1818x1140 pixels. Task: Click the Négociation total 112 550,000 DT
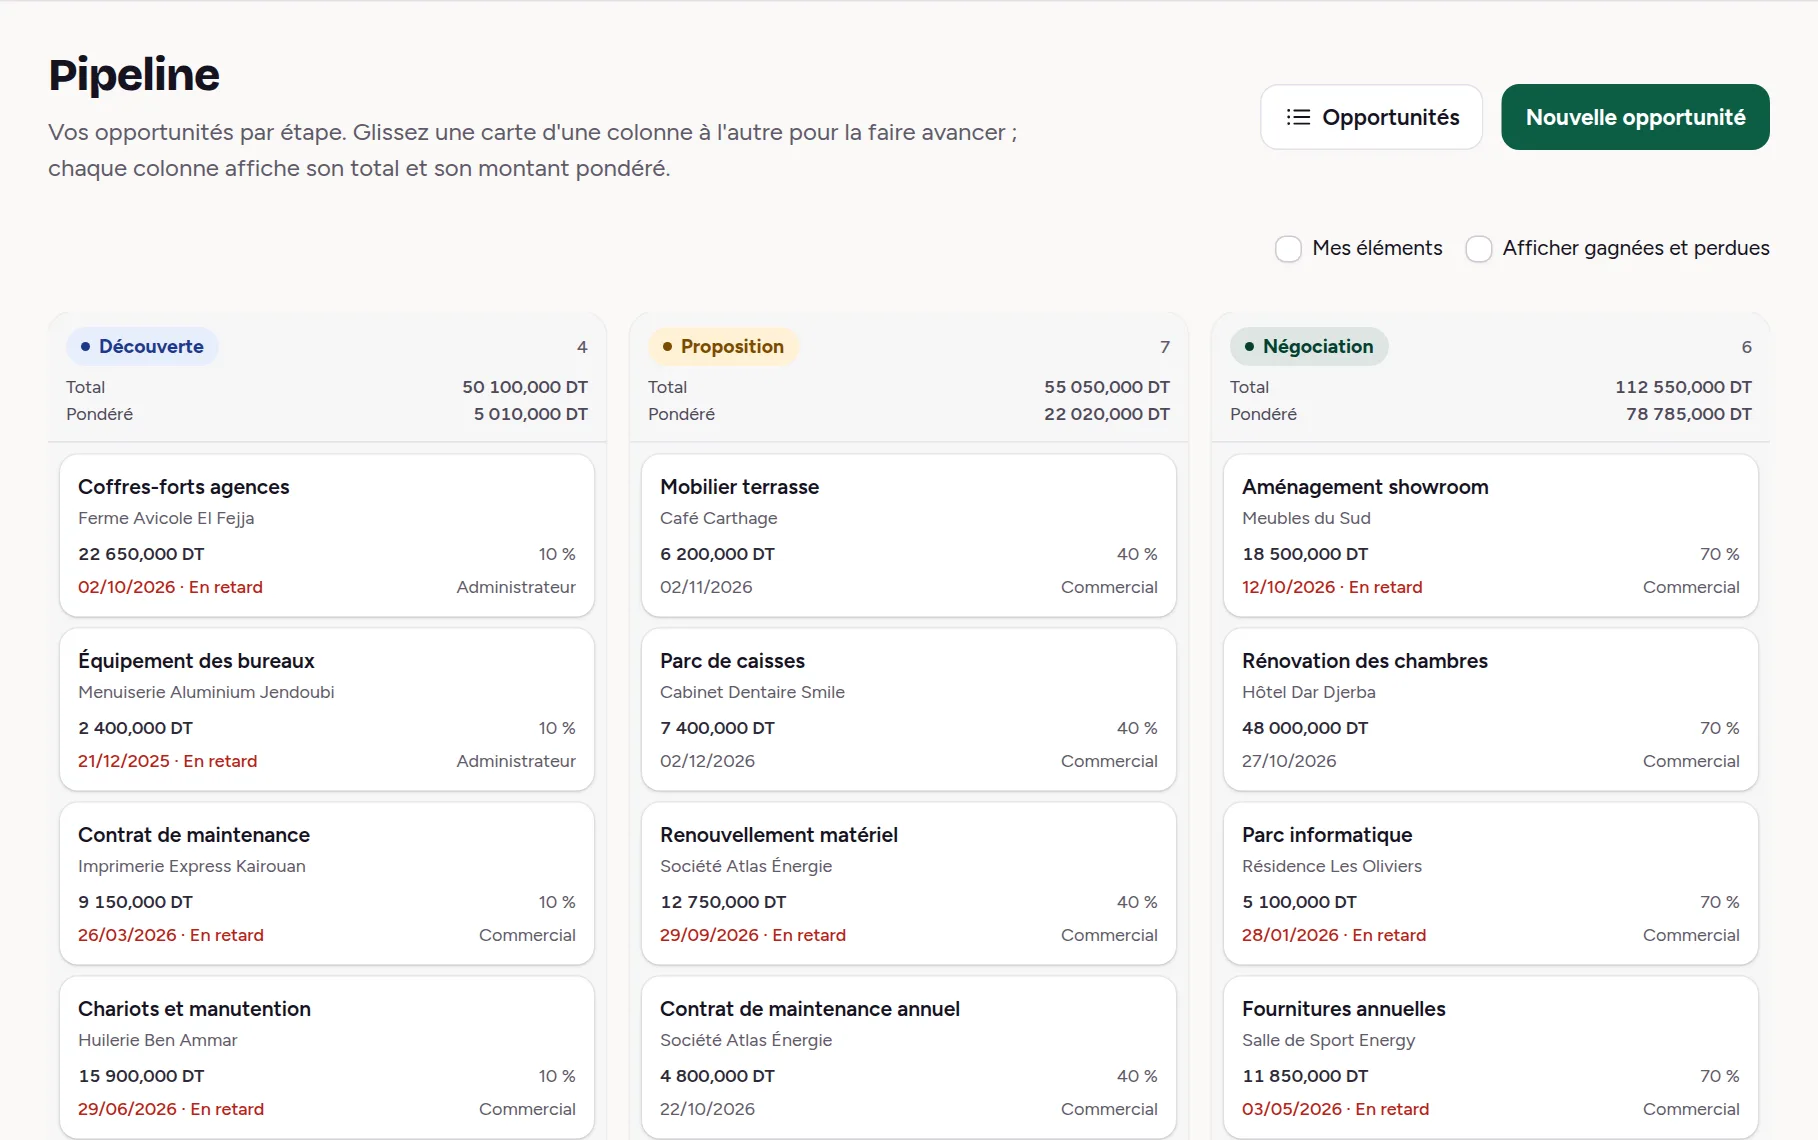point(1683,387)
